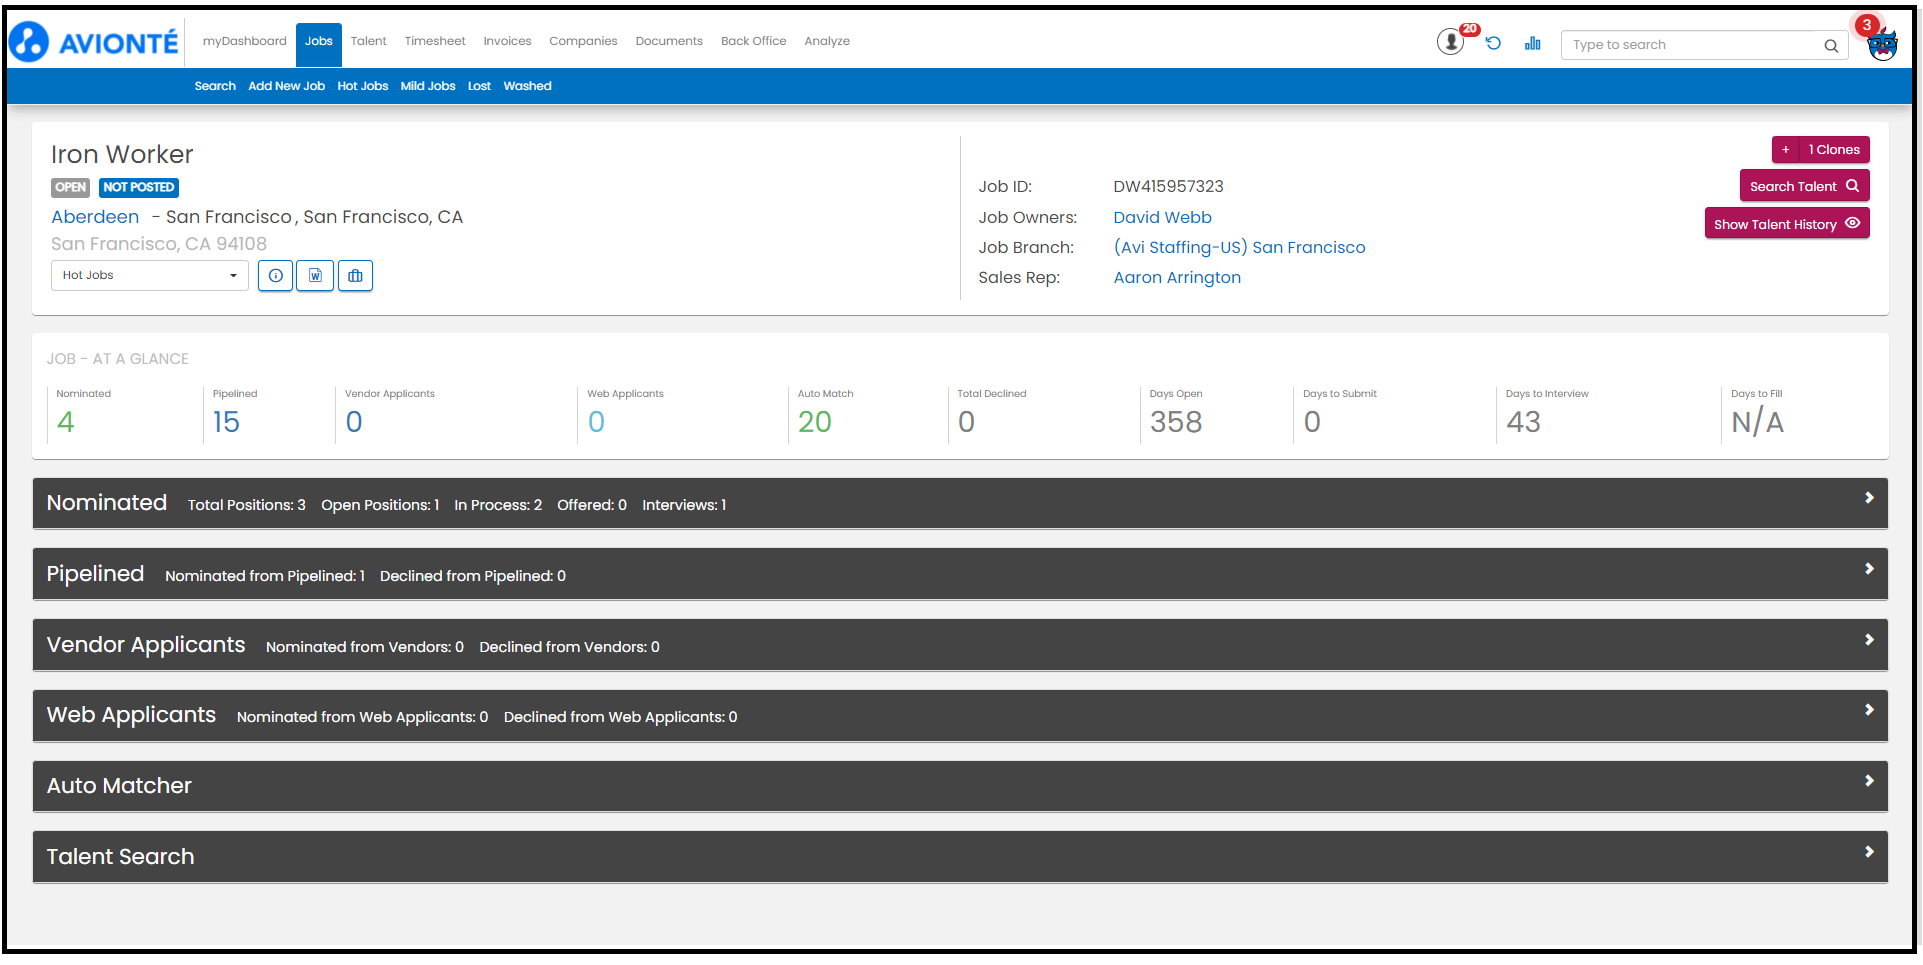Click the plus button beside Clones

point(1785,150)
